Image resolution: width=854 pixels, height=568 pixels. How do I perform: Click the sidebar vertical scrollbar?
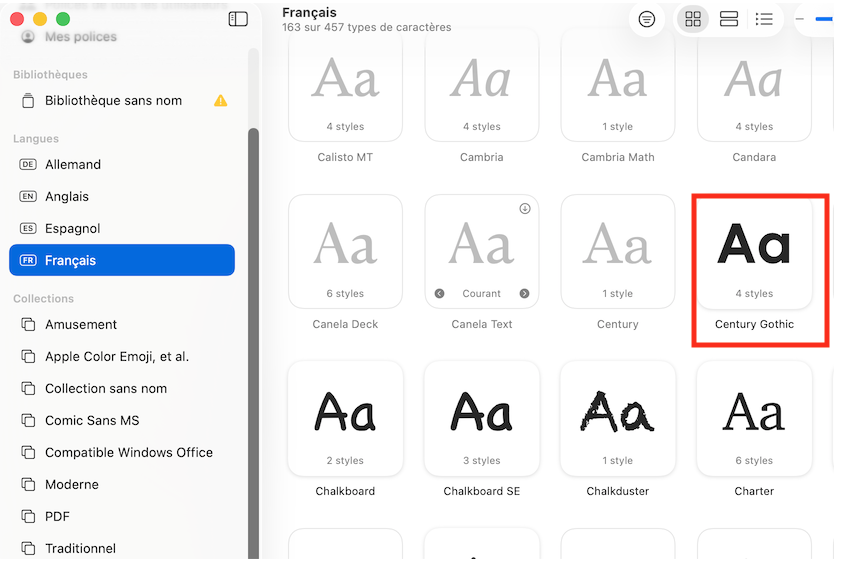[x=253, y=343]
